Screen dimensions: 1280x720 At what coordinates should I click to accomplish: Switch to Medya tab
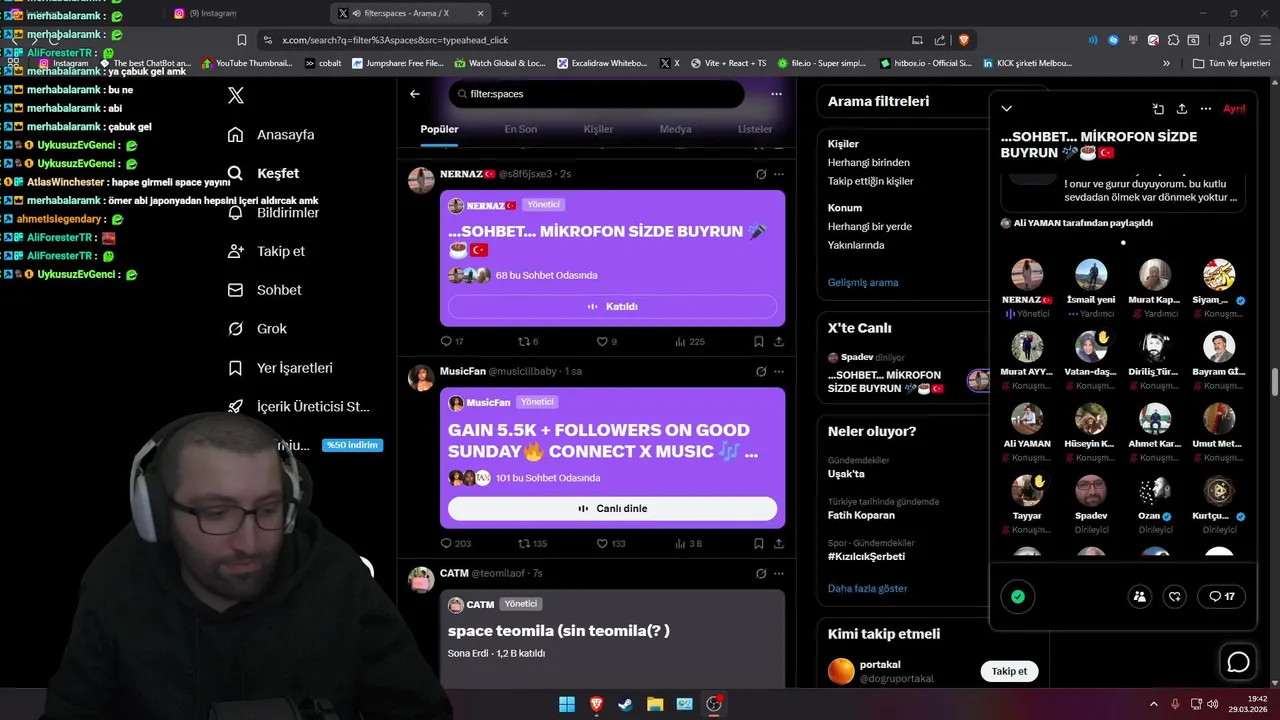pyautogui.click(x=675, y=130)
